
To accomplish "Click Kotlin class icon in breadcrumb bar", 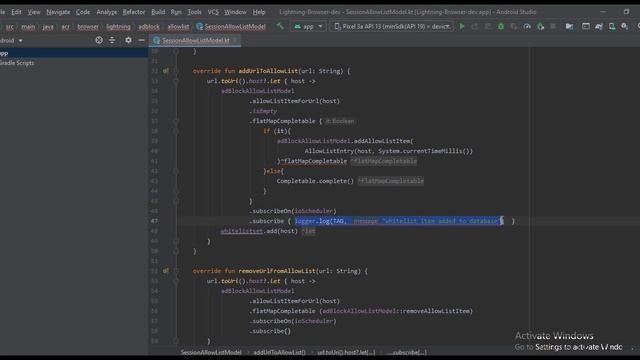I will pyautogui.click(x=199, y=27).
